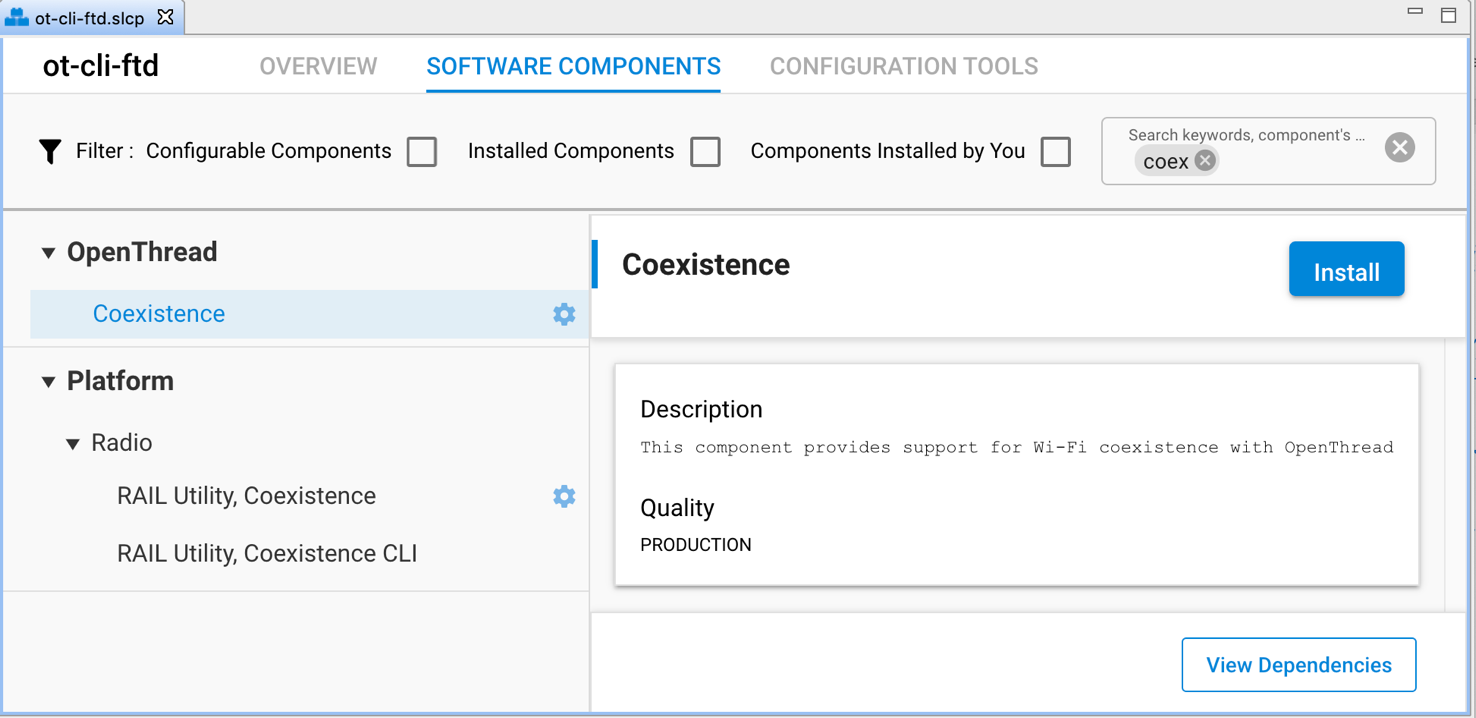
Task: Open the Configuration Tools tab
Action: click(x=903, y=66)
